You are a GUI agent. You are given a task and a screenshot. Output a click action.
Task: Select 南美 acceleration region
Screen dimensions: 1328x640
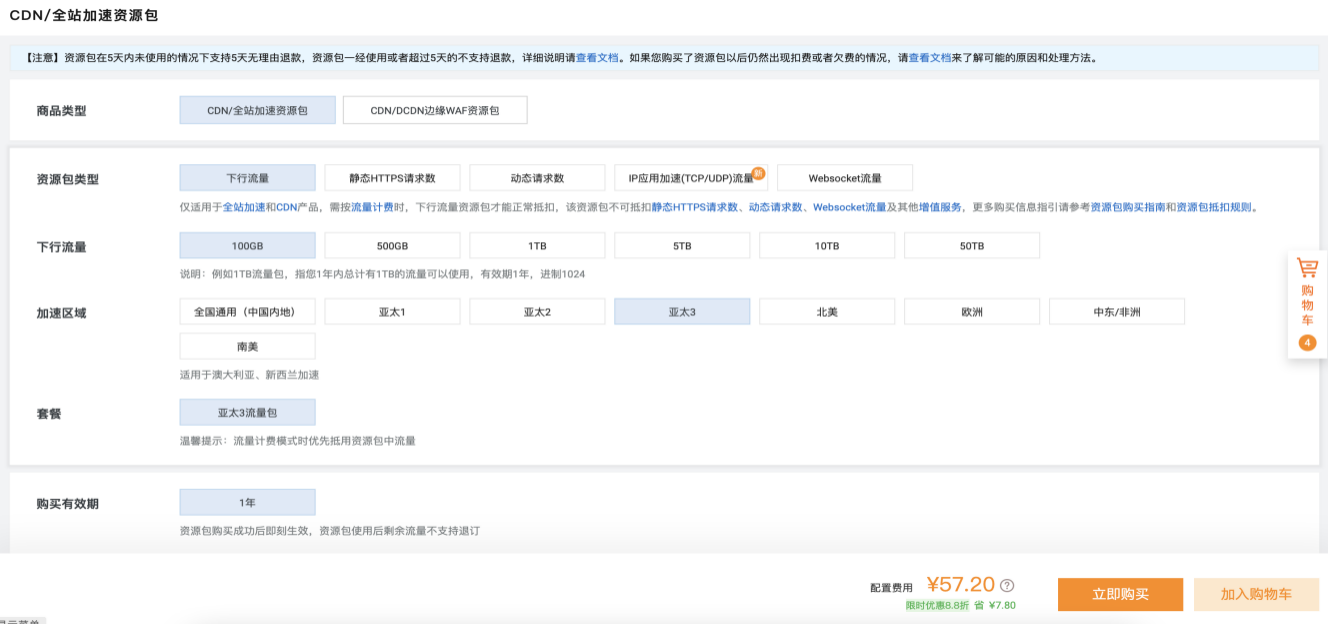tap(247, 346)
